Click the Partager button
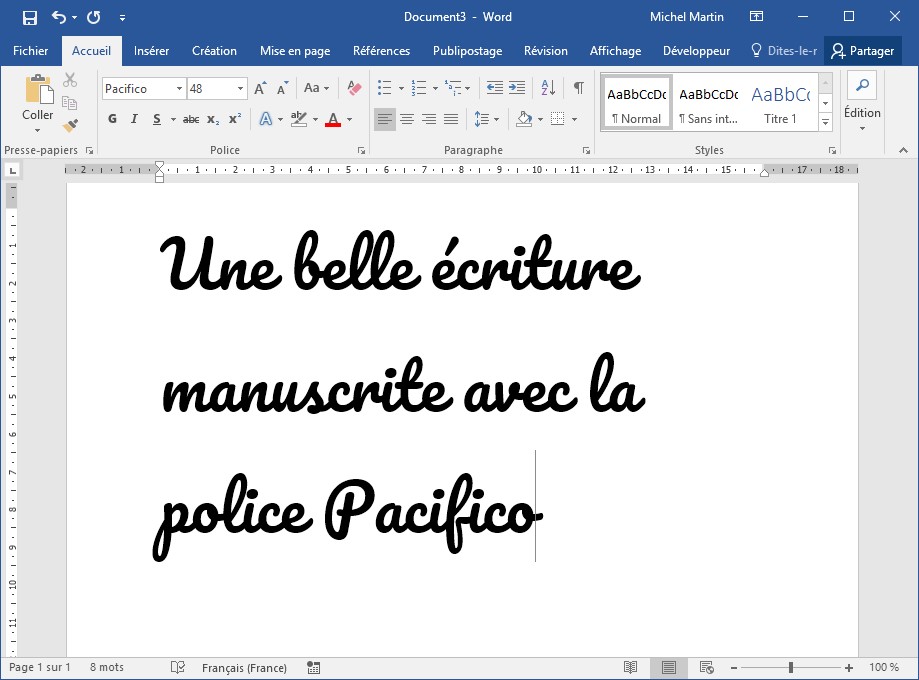The width and height of the screenshot is (919, 680). coord(862,51)
